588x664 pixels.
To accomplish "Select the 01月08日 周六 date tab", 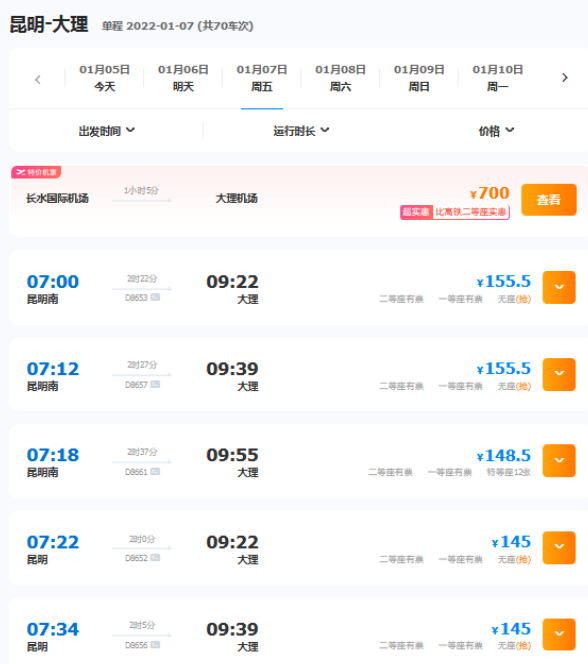I will tap(340, 78).
